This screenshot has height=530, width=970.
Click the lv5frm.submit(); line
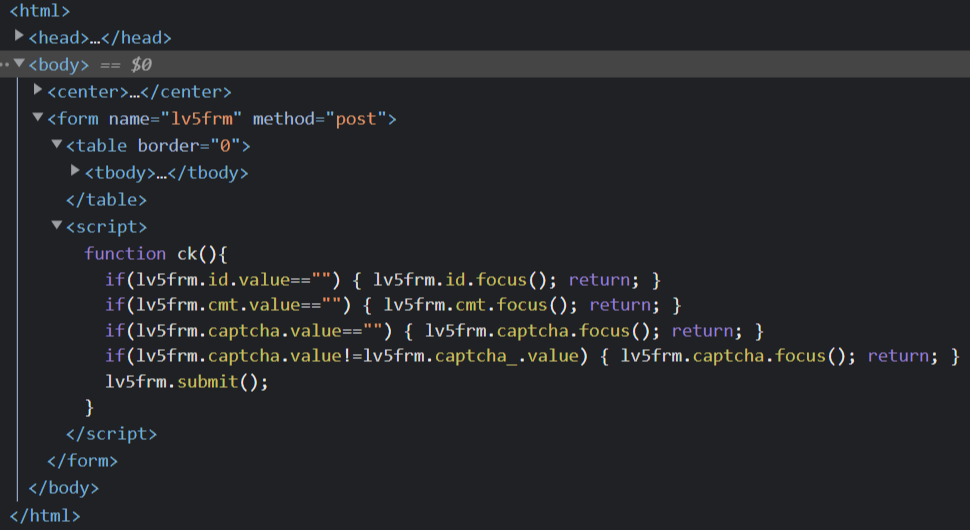[x=186, y=382]
